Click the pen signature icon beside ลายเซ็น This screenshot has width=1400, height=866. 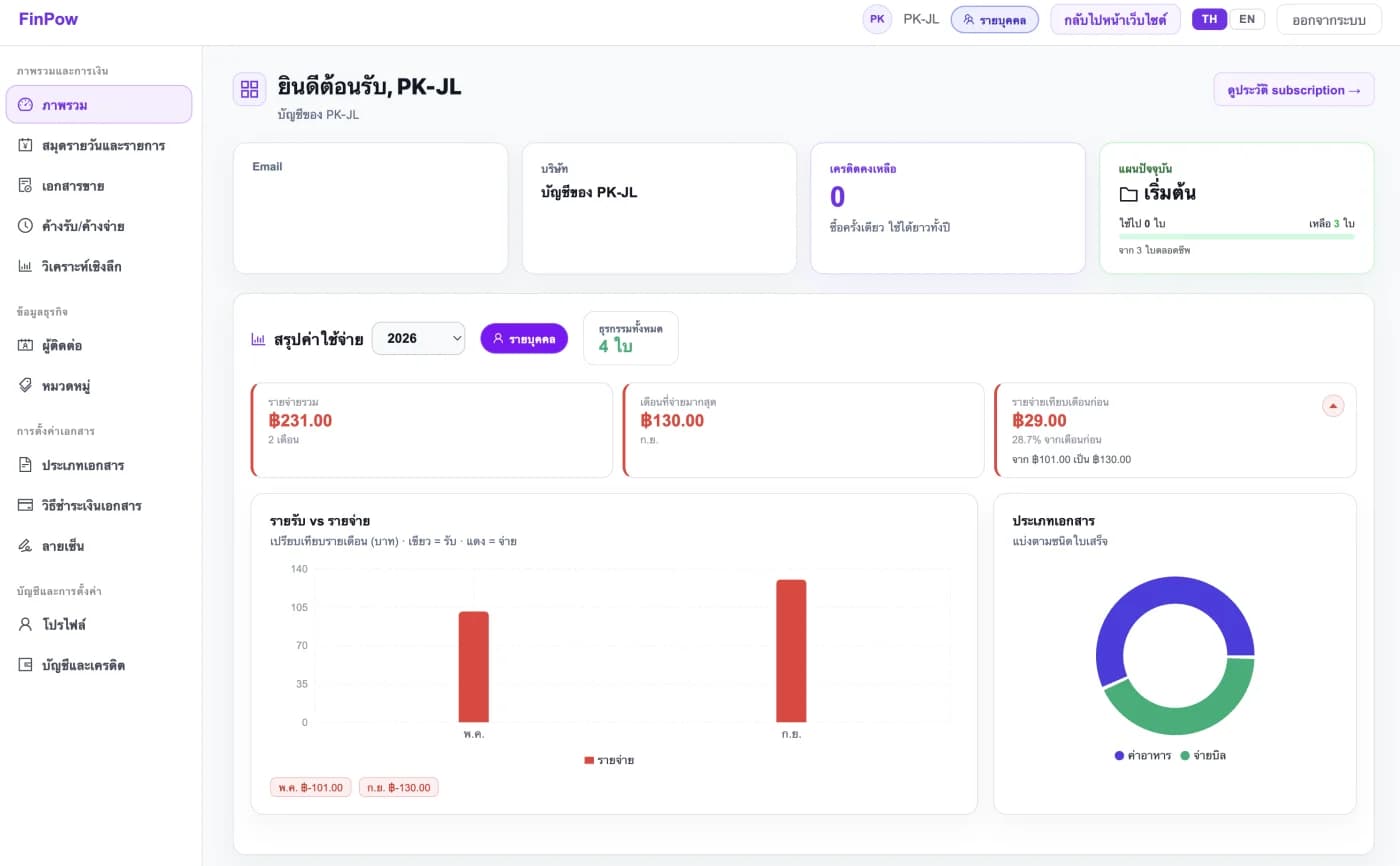point(26,546)
